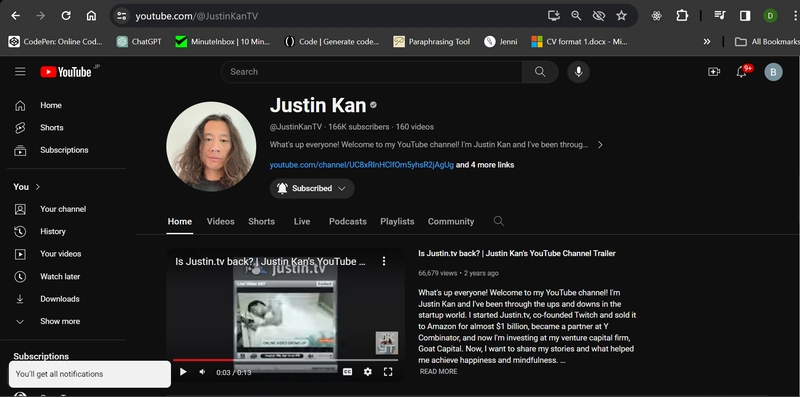800x397 pixels.
Task: Open the All Bookmarks folder
Action: [x=767, y=42]
